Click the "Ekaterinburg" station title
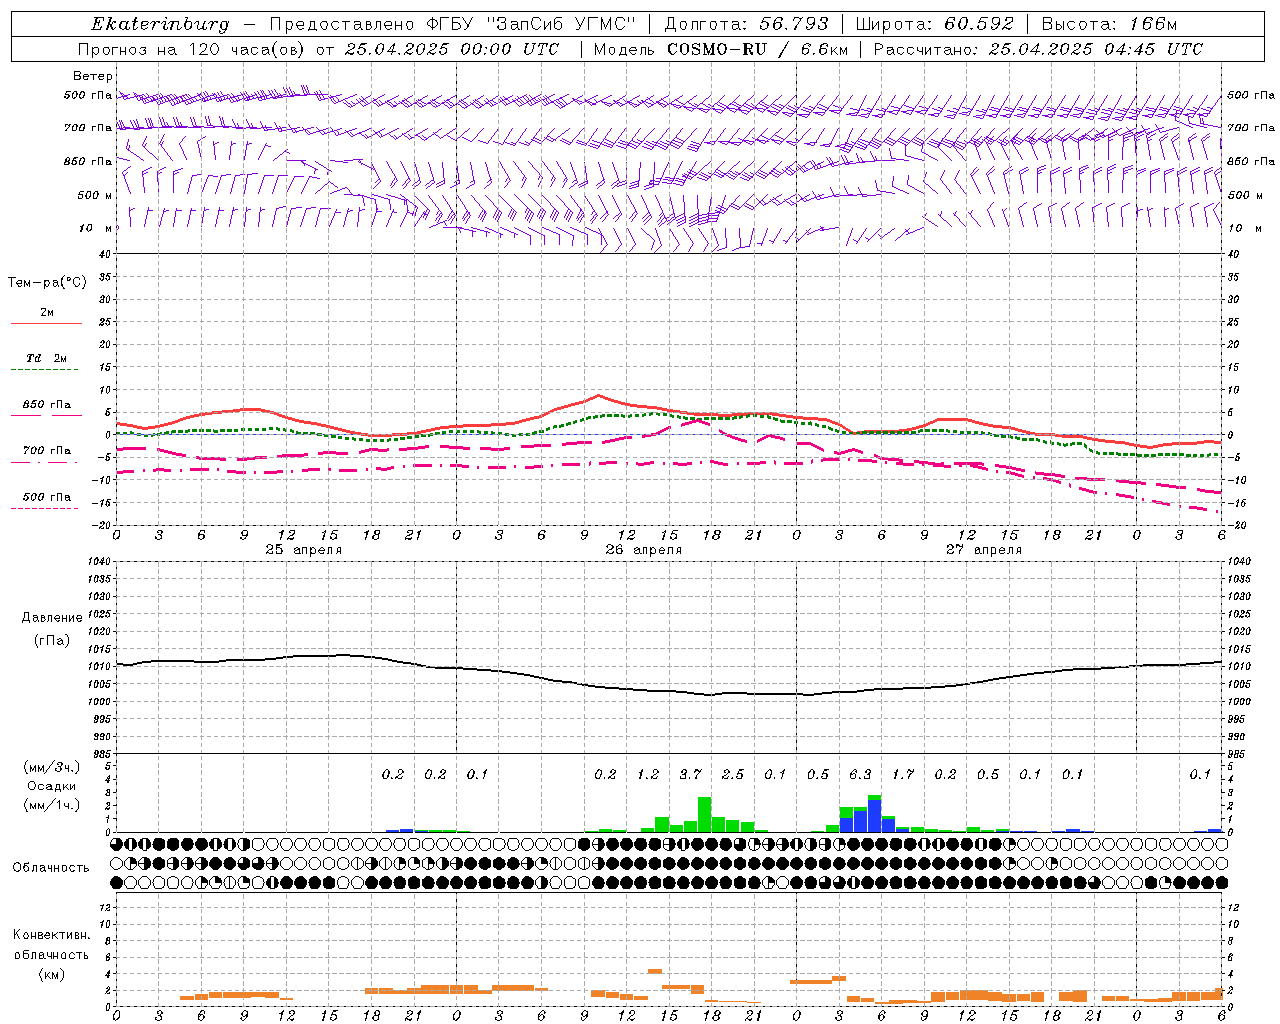 [161, 24]
